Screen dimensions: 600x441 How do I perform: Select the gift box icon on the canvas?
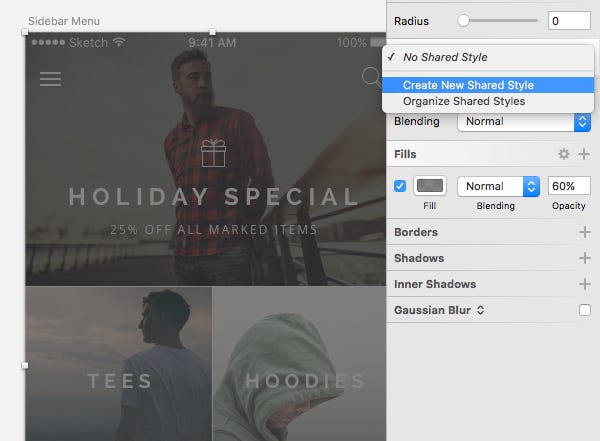click(213, 153)
